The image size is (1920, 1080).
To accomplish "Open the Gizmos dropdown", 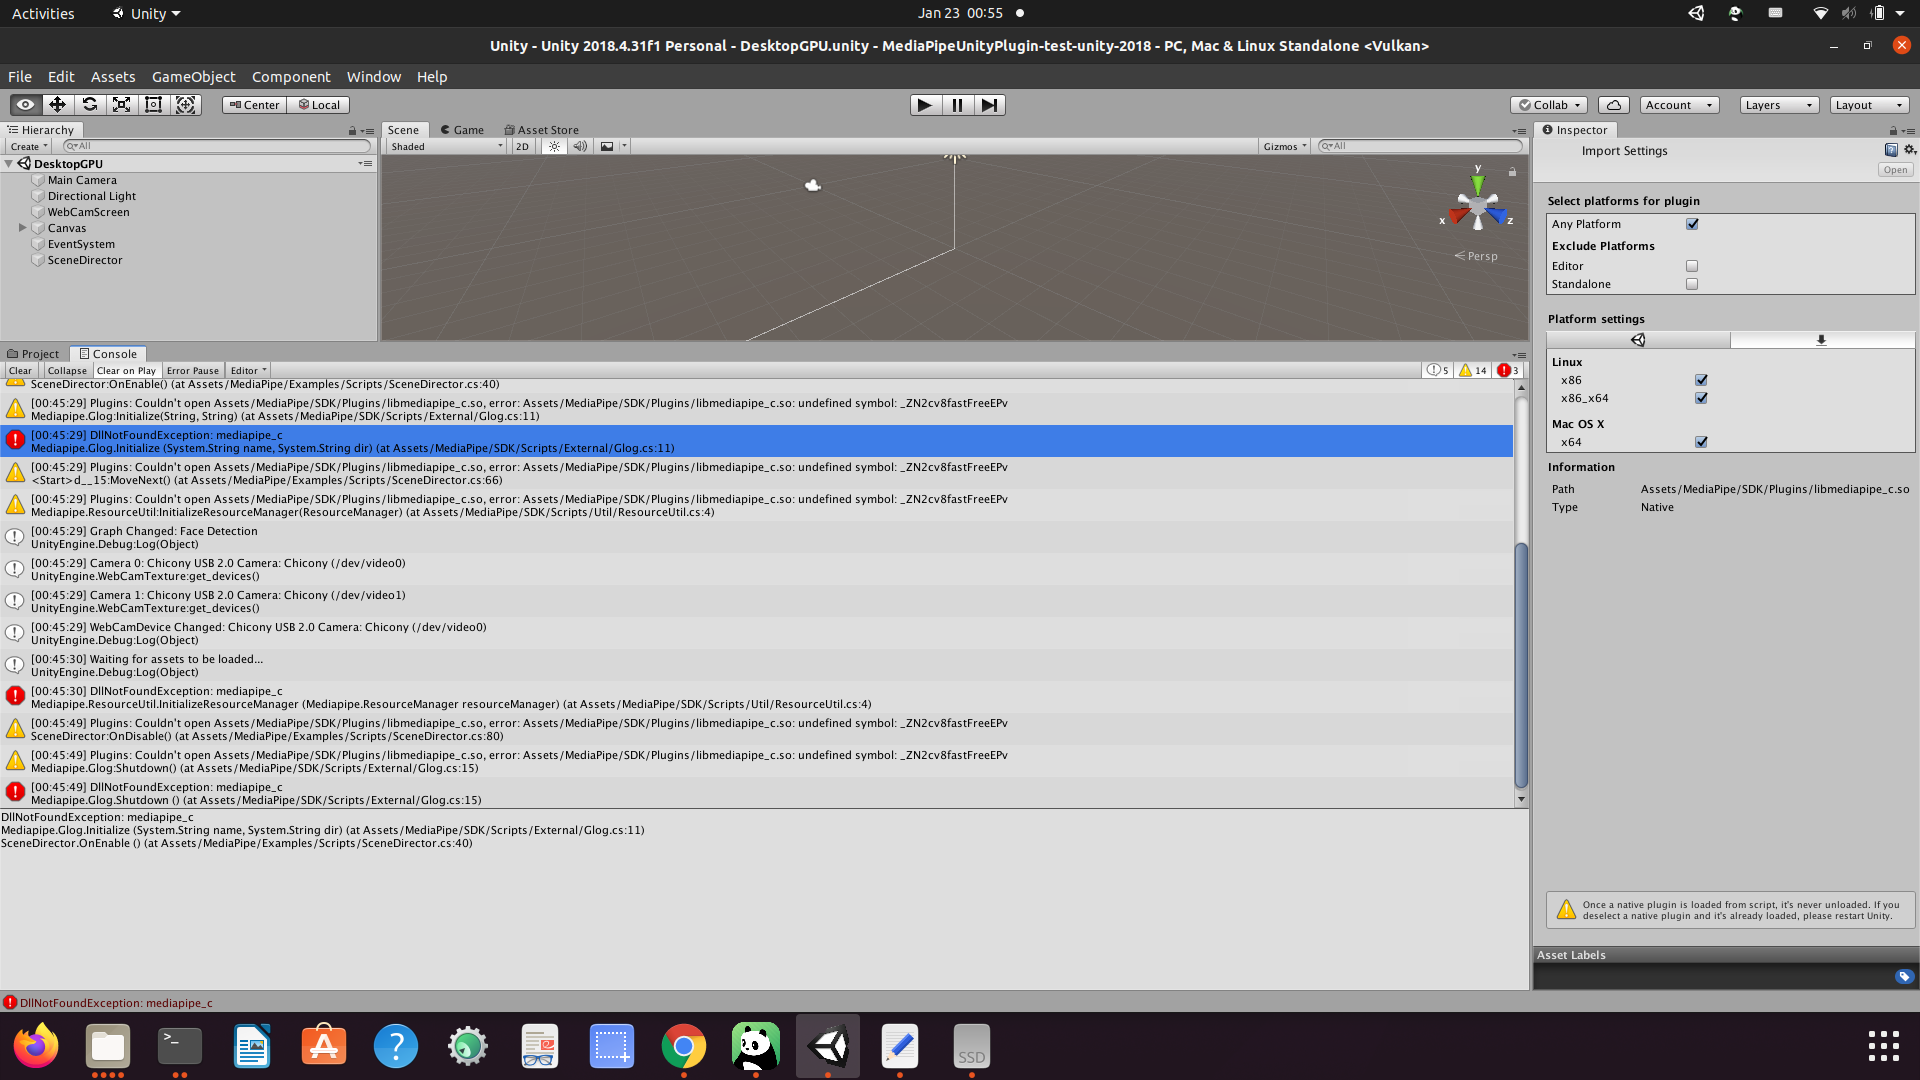I will point(1285,146).
